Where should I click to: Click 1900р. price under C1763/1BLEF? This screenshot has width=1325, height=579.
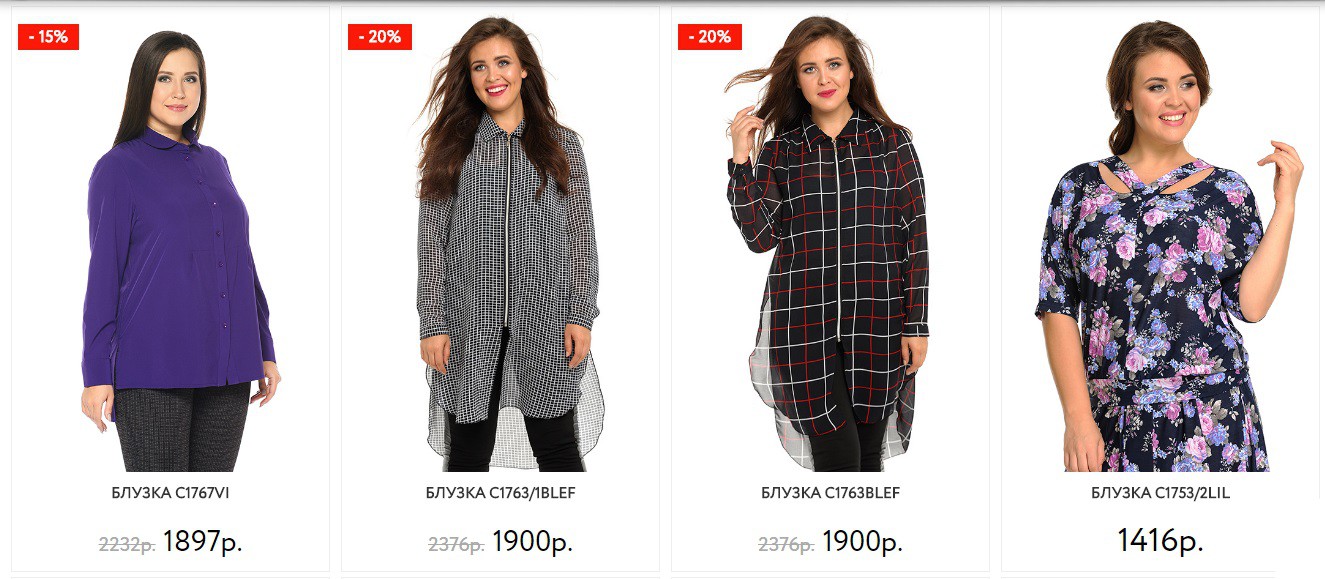[x=532, y=542]
